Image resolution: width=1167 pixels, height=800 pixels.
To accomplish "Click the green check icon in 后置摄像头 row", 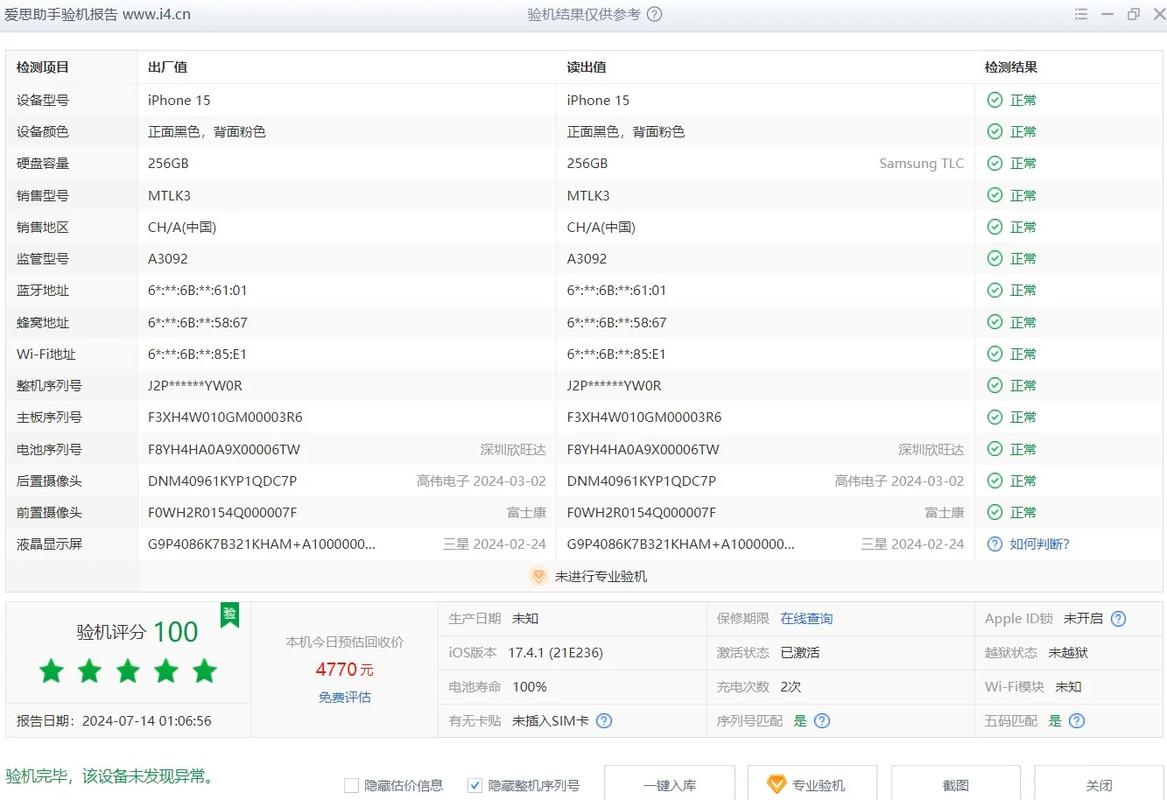I will 994,481.
